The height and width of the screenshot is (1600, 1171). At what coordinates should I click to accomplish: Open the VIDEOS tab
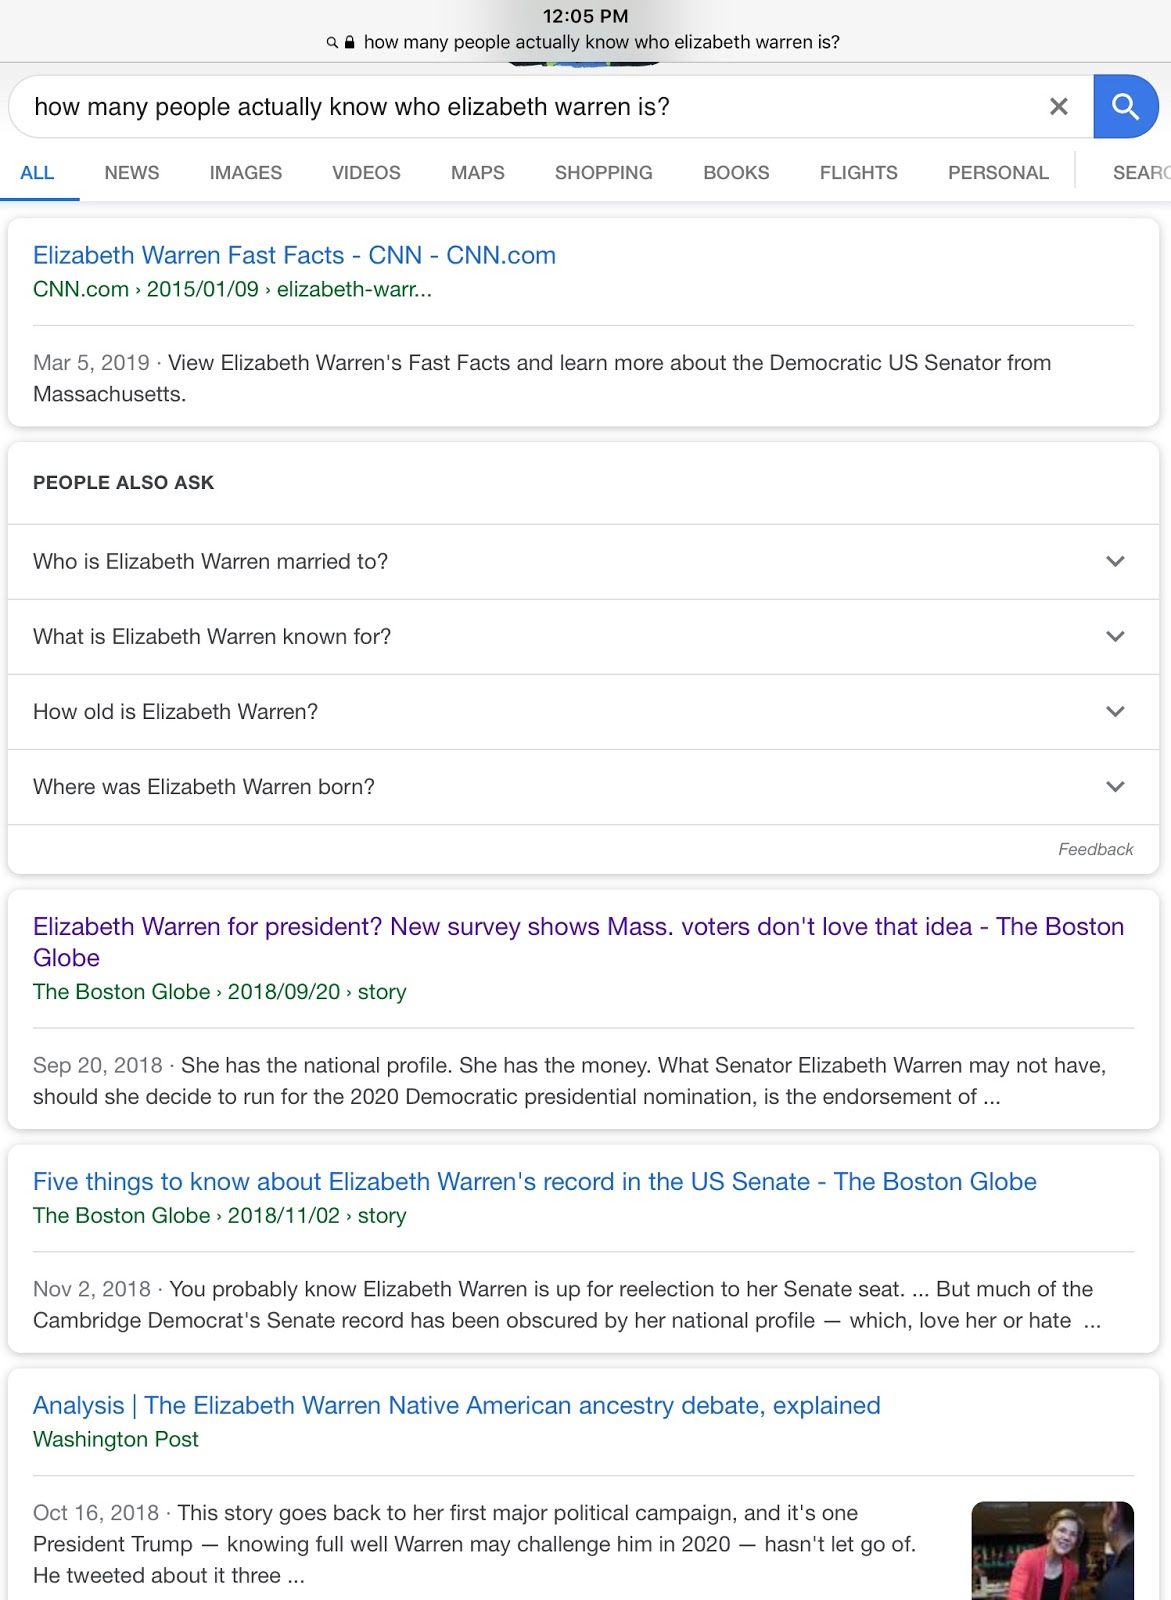(366, 173)
